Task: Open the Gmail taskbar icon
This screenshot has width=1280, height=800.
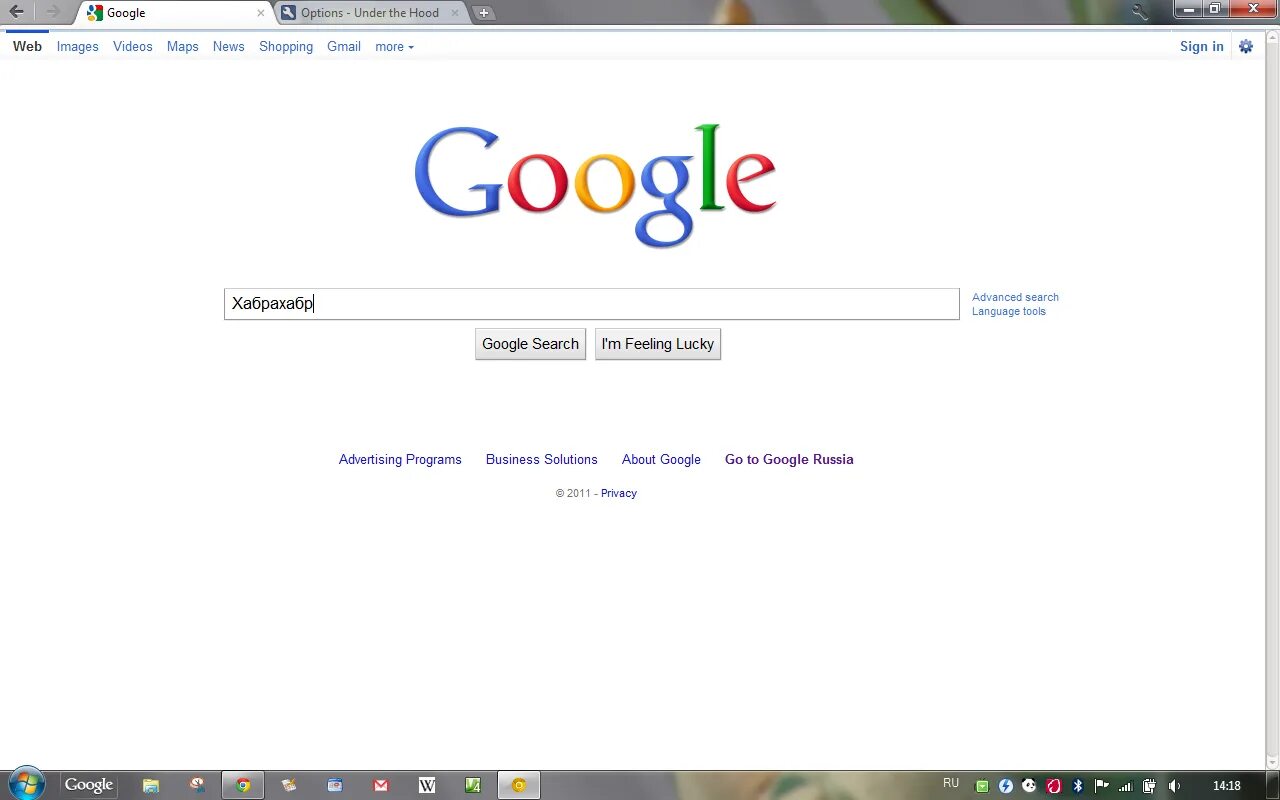Action: pyautogui.click(x=381, y=785)
